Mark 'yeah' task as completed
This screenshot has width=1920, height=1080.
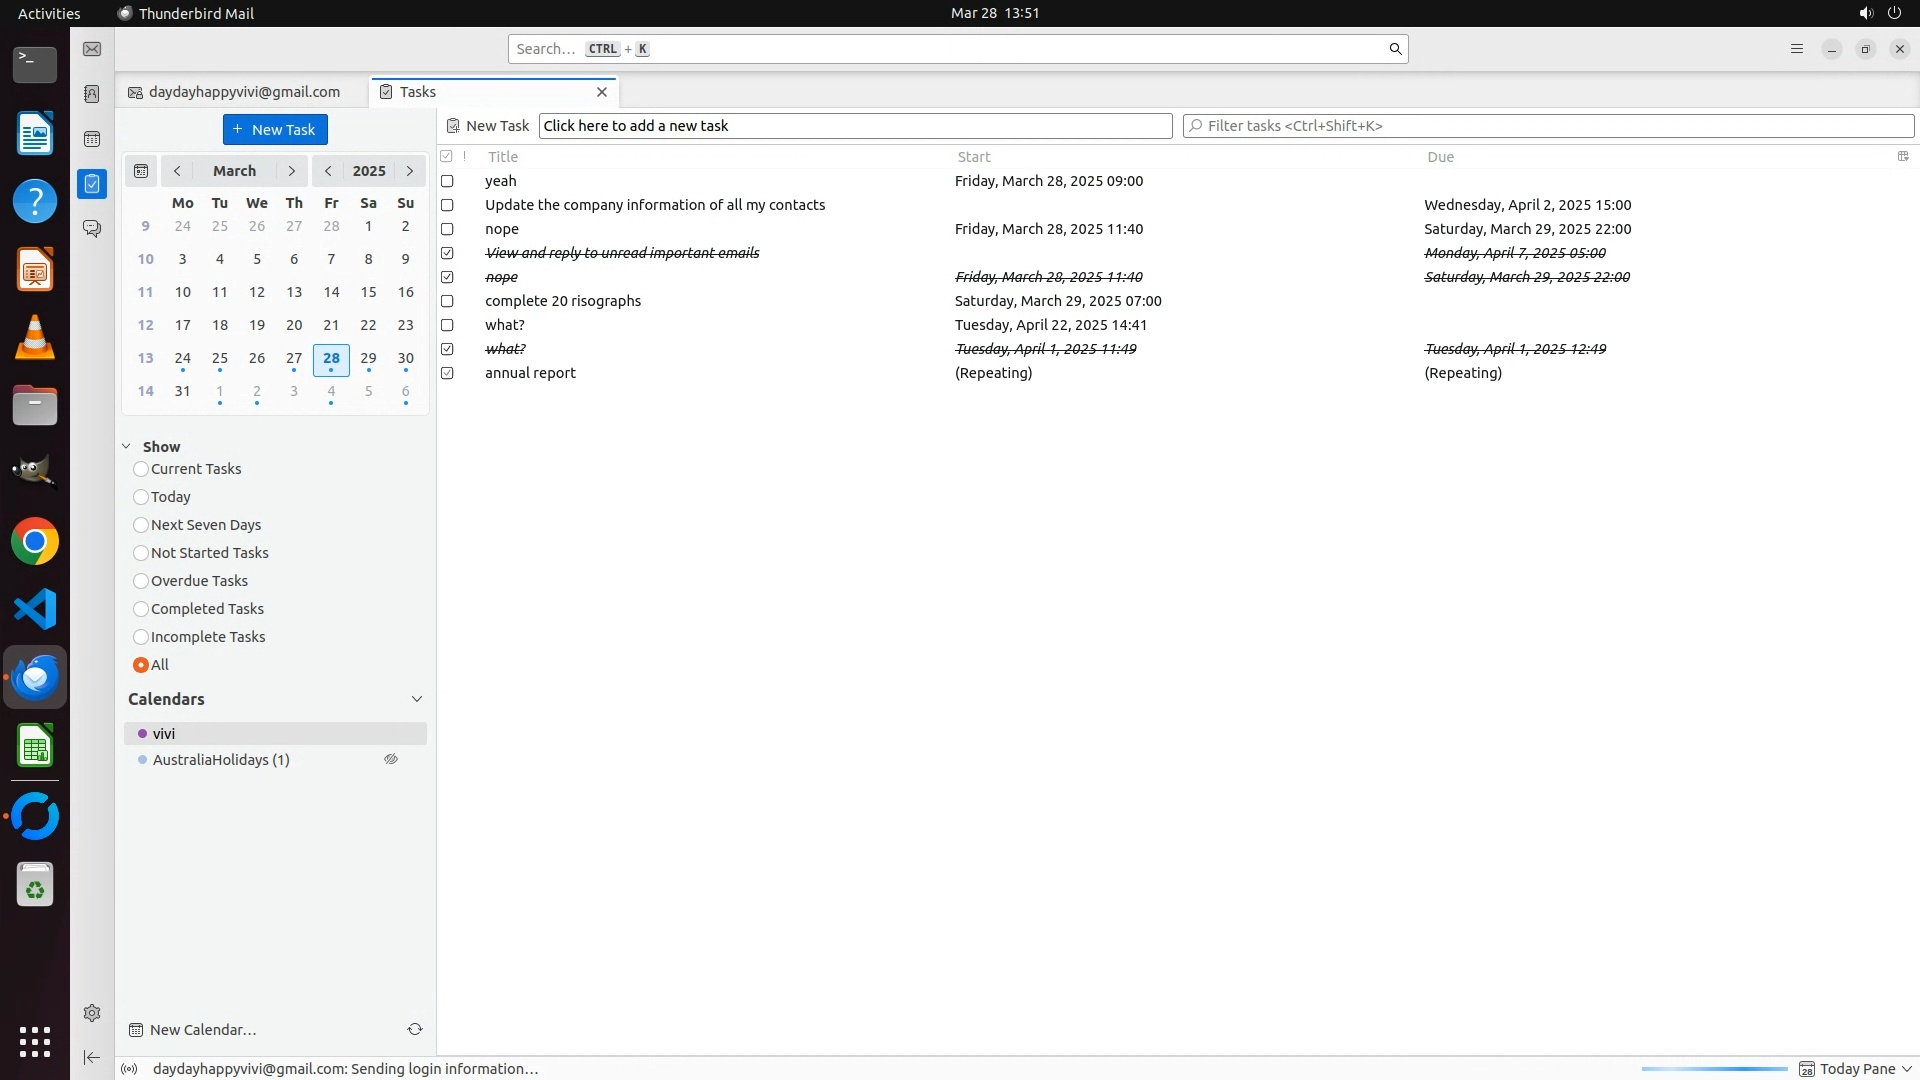447,181
